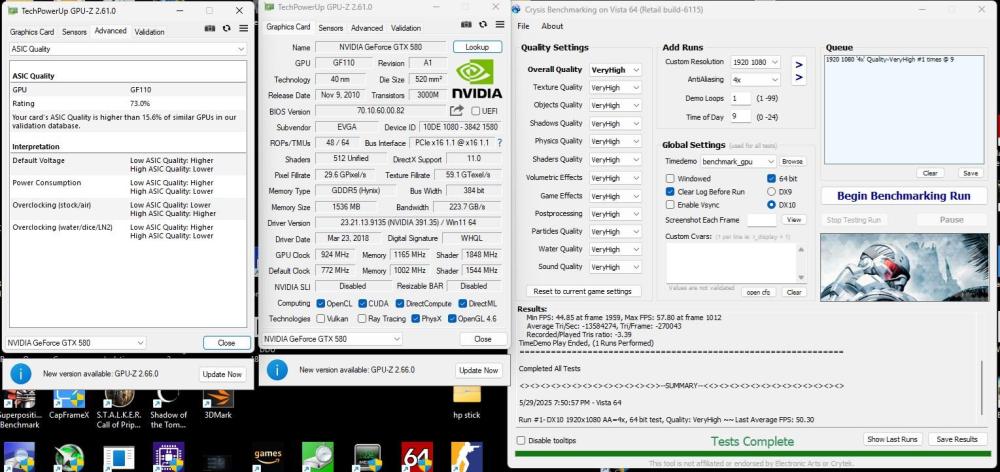The width and height of the screenshot is (1000, 472).
Task: Switch to Advanced tab in right GPU-Z
Action: click(x=367, y=28)
